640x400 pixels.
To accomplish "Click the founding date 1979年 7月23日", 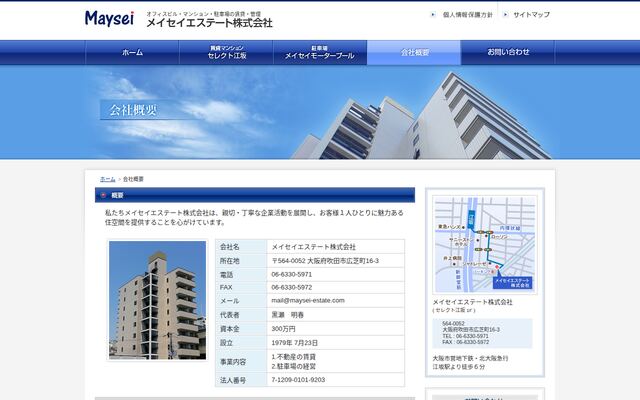I will pyautogui.click(x=294, y=343).
